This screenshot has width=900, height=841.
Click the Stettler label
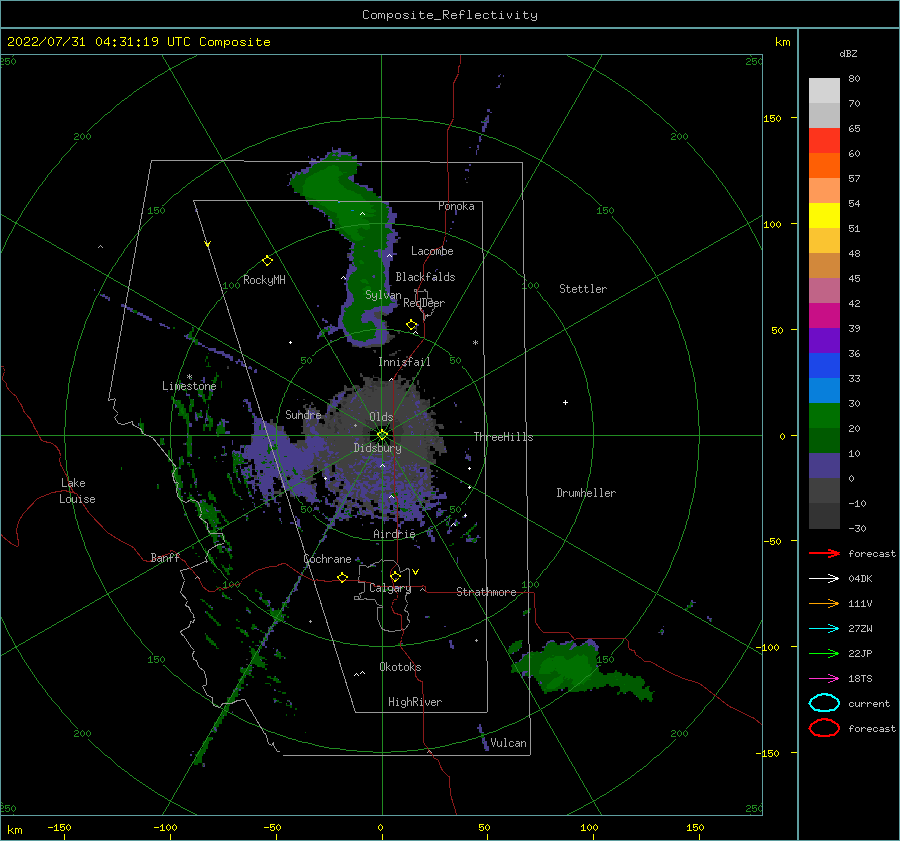(583, 289)
